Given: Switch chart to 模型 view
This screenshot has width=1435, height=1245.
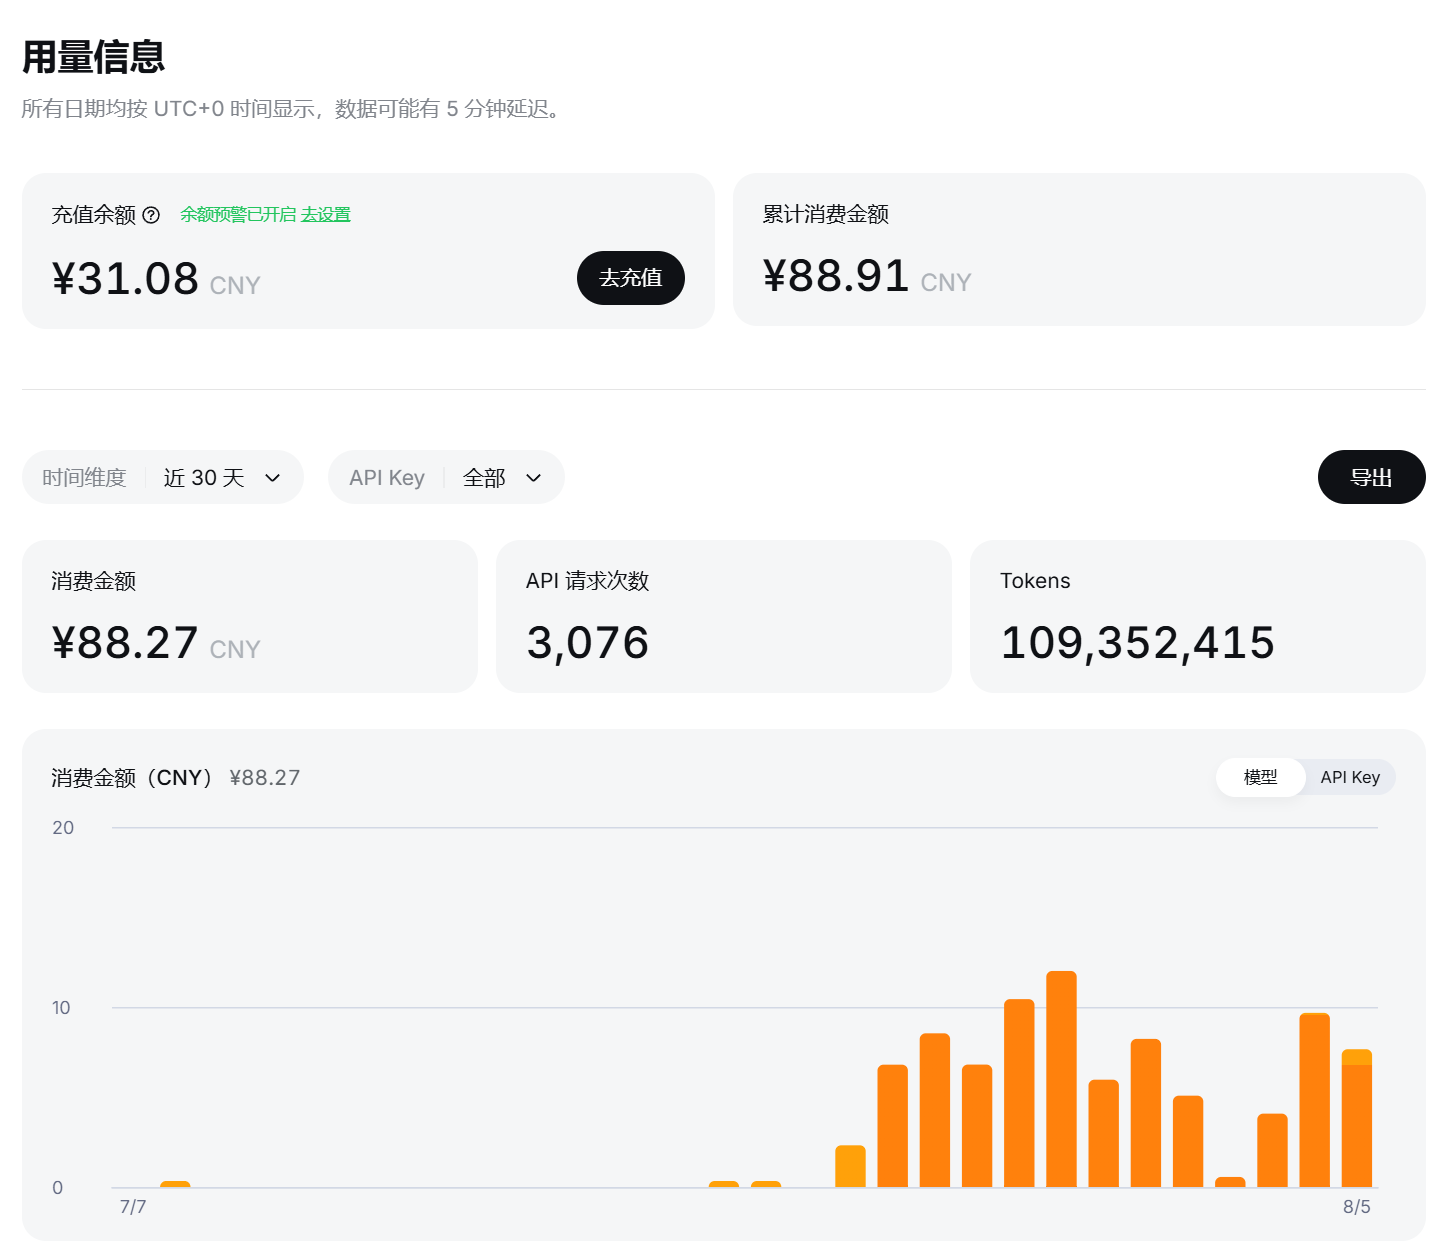Looking at the screenshot, I should pyautogui.click(x=1260, y=777).
